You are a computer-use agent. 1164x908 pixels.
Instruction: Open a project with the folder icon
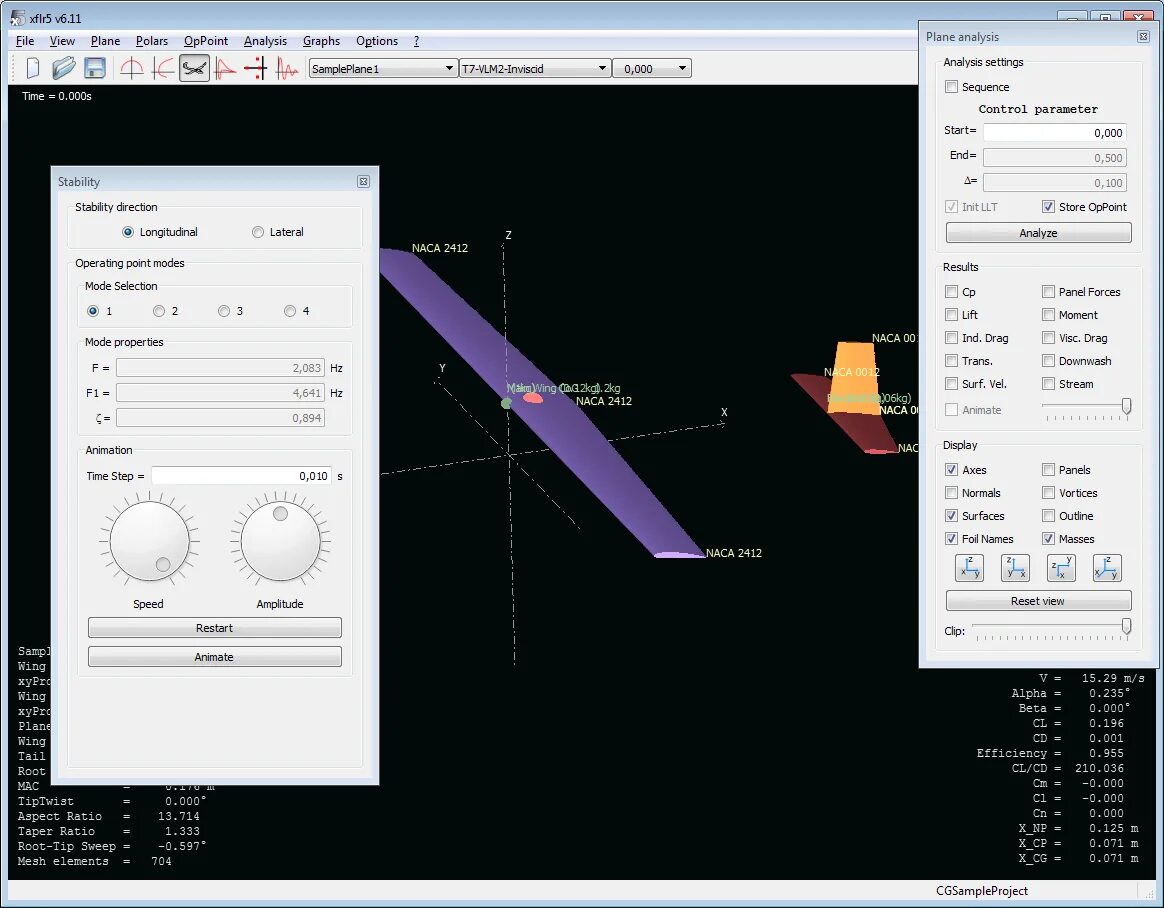pos(63,68)
